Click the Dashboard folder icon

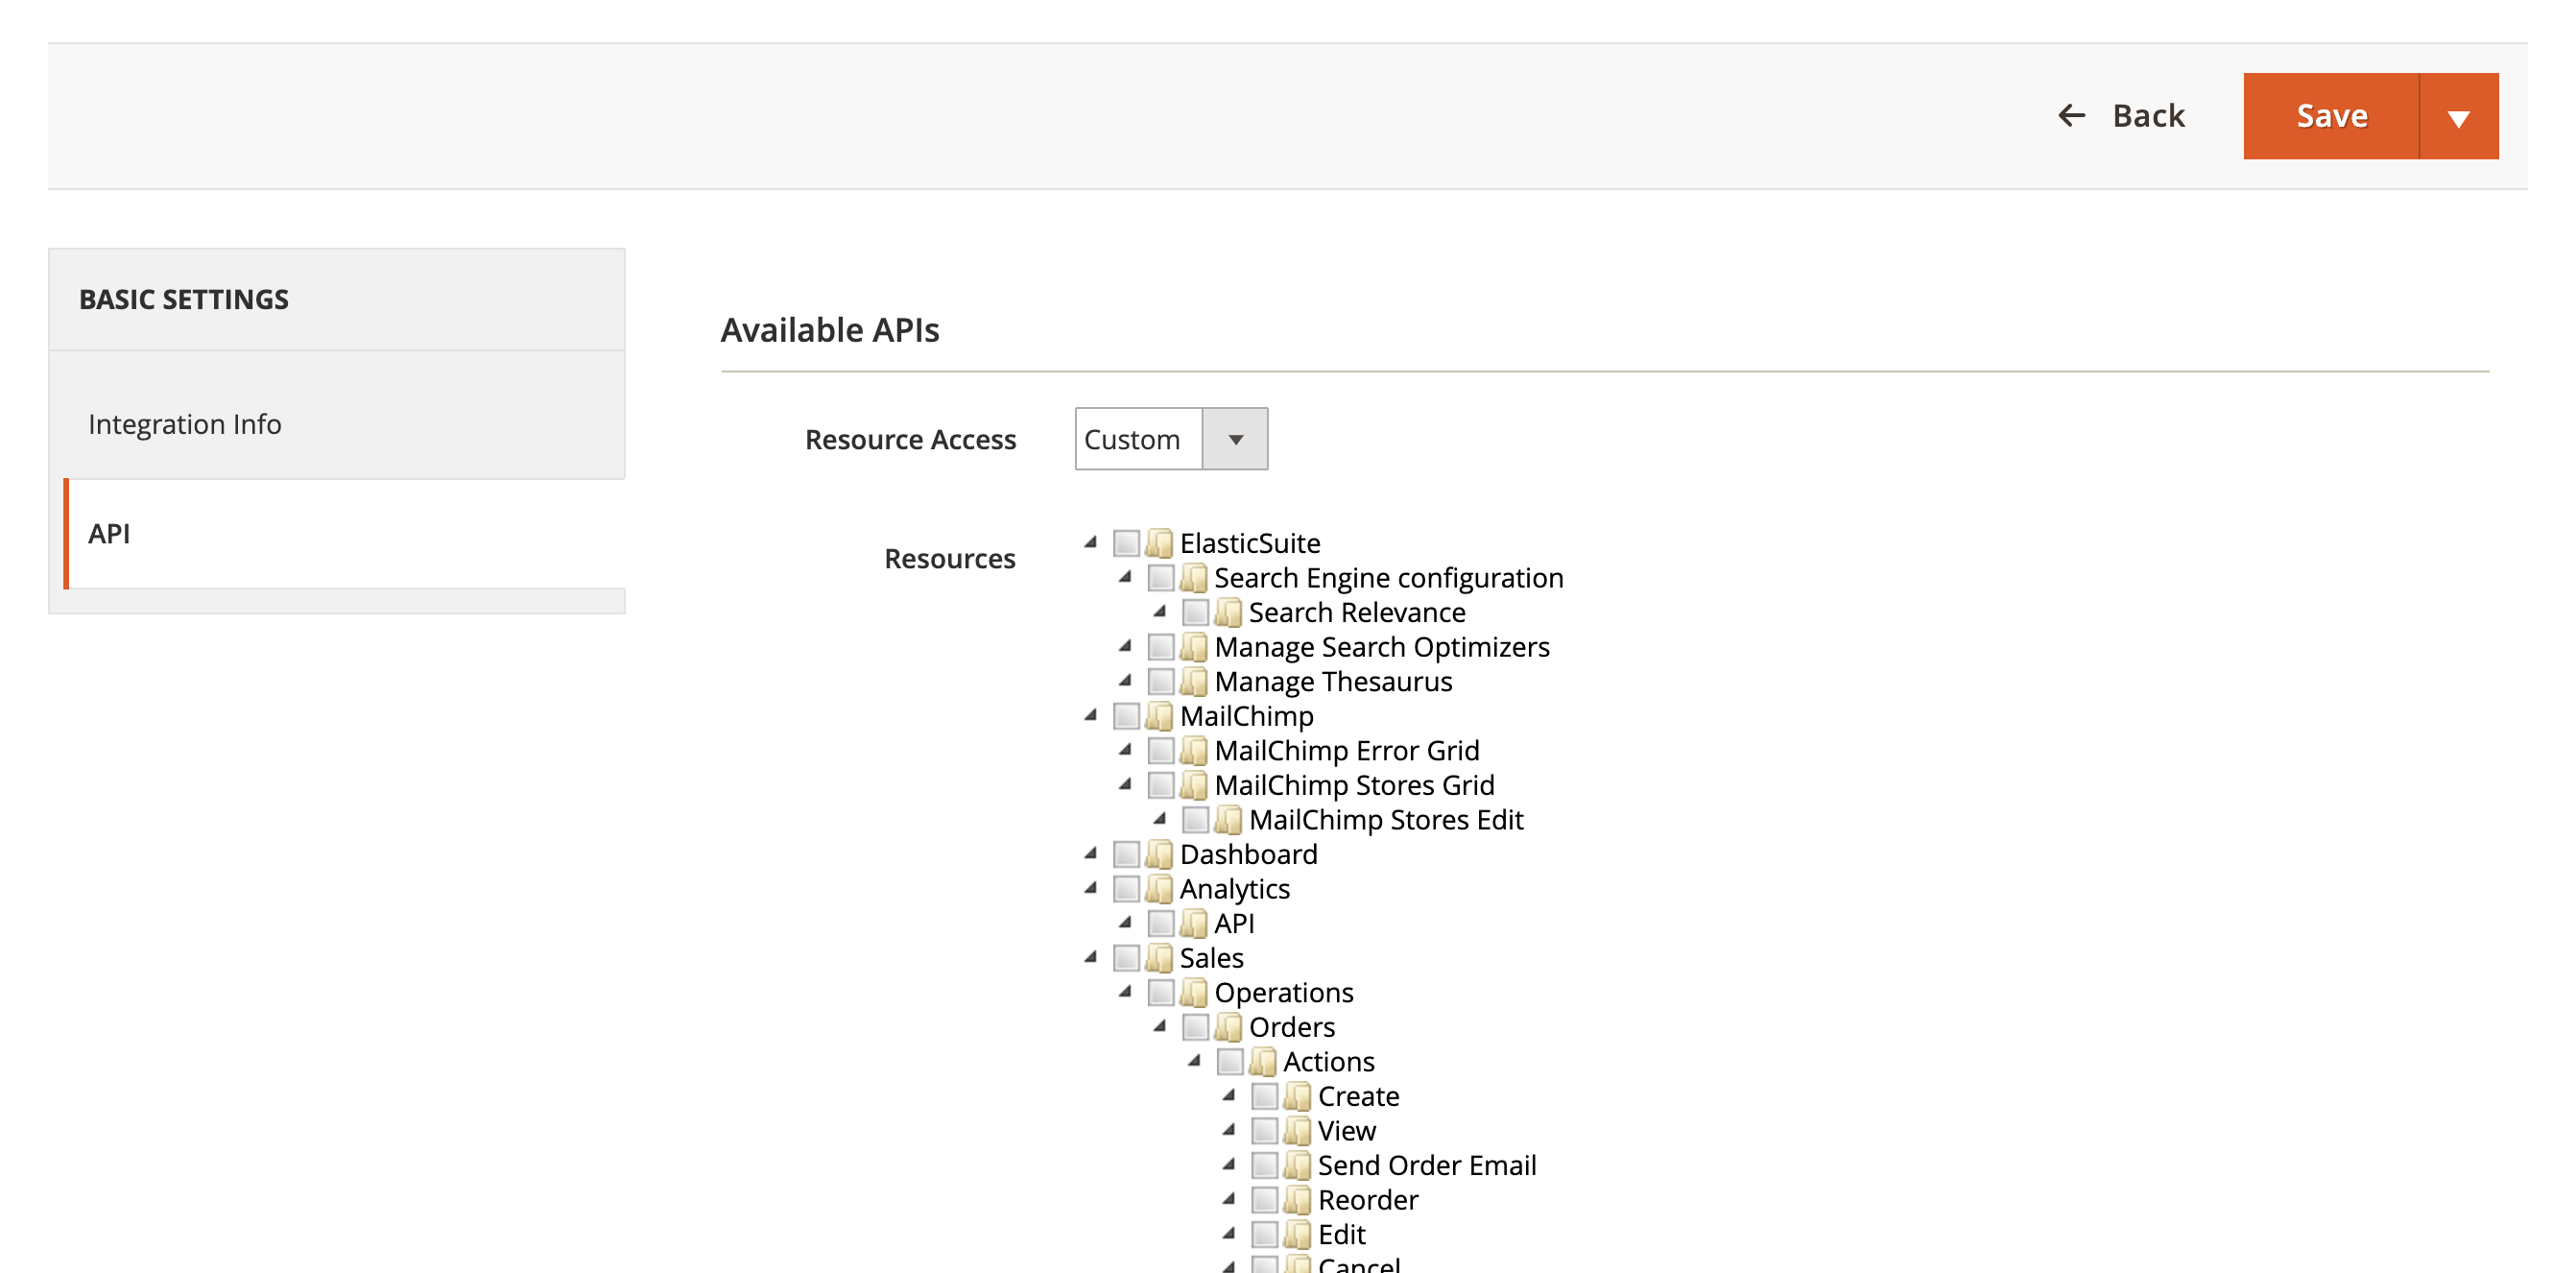(x=1159, y=854)
